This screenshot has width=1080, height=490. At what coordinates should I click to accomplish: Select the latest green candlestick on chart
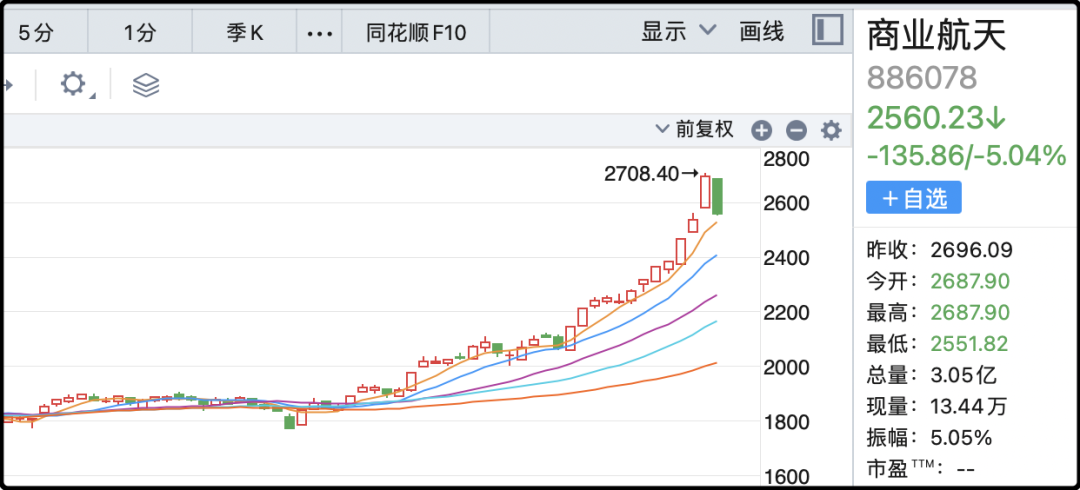pos(717,196)
